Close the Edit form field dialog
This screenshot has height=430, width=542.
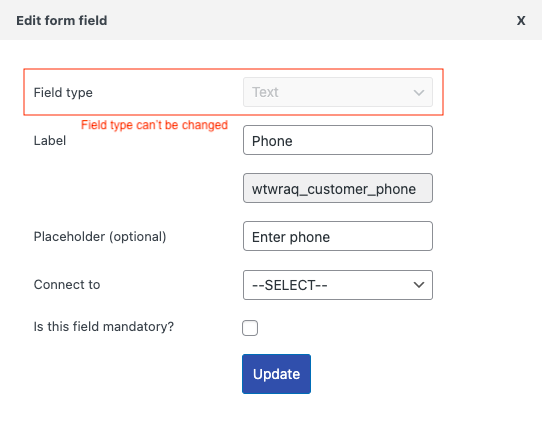pos(521,21)
